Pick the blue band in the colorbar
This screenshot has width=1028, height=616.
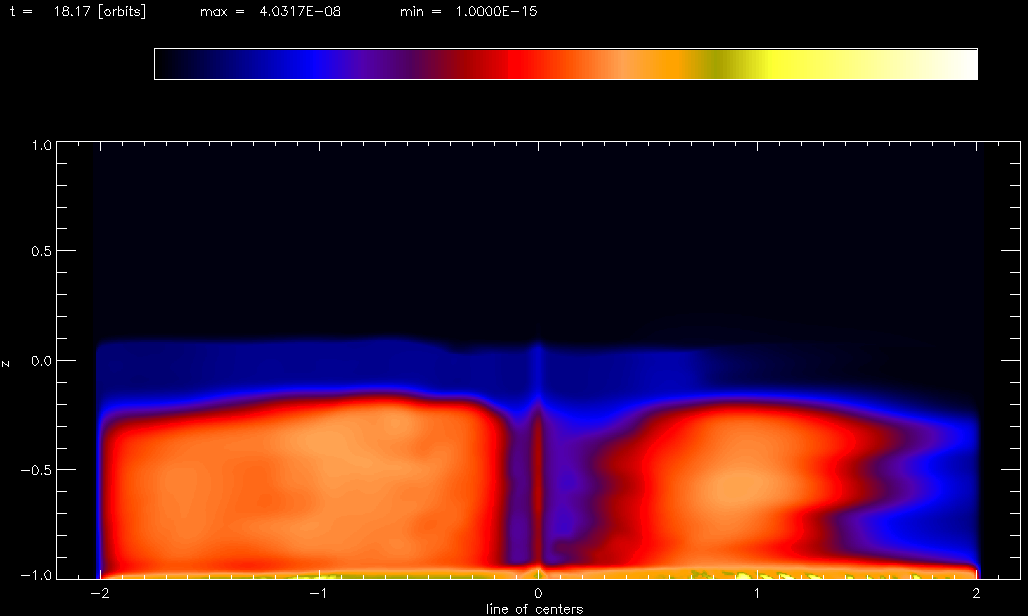(315, 64)
